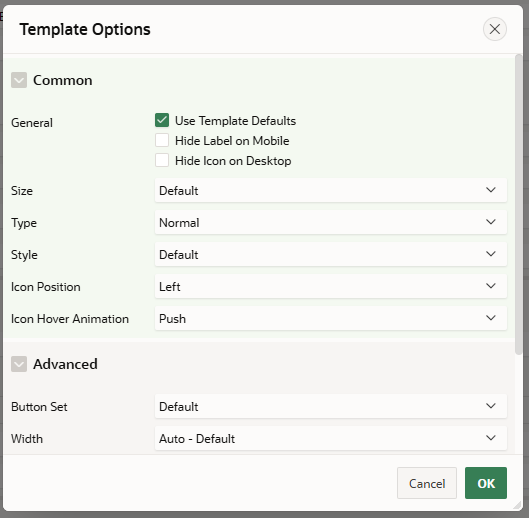The width and height of the screenshot is (529, 518).
Task: Open the Type dropdown showing Normal
Action: (331, 222)
